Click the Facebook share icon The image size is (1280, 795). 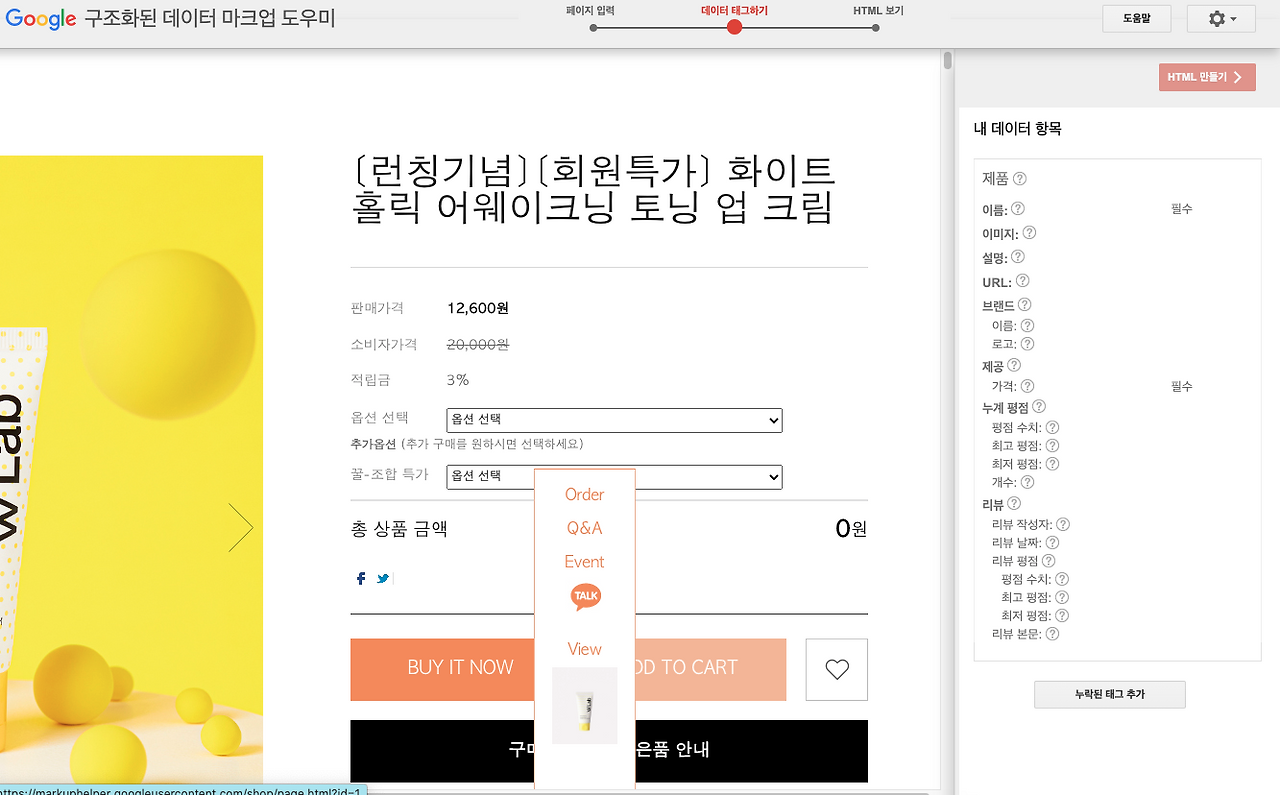[360, 578]
